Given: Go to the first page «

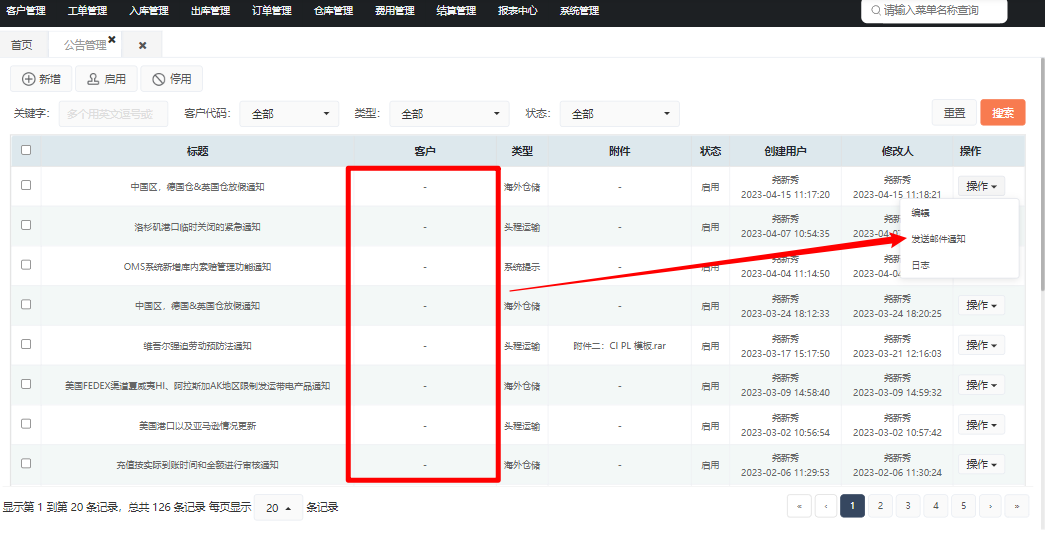Looking at the screenshot, I should click(x=798, y=506).
